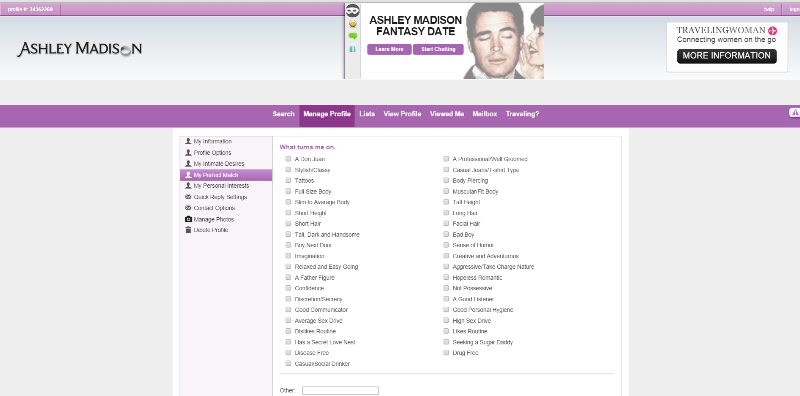800x396 pixels.
Task: Click the camera icon beside Manage Photos
Action: click(x=188, y=219)
